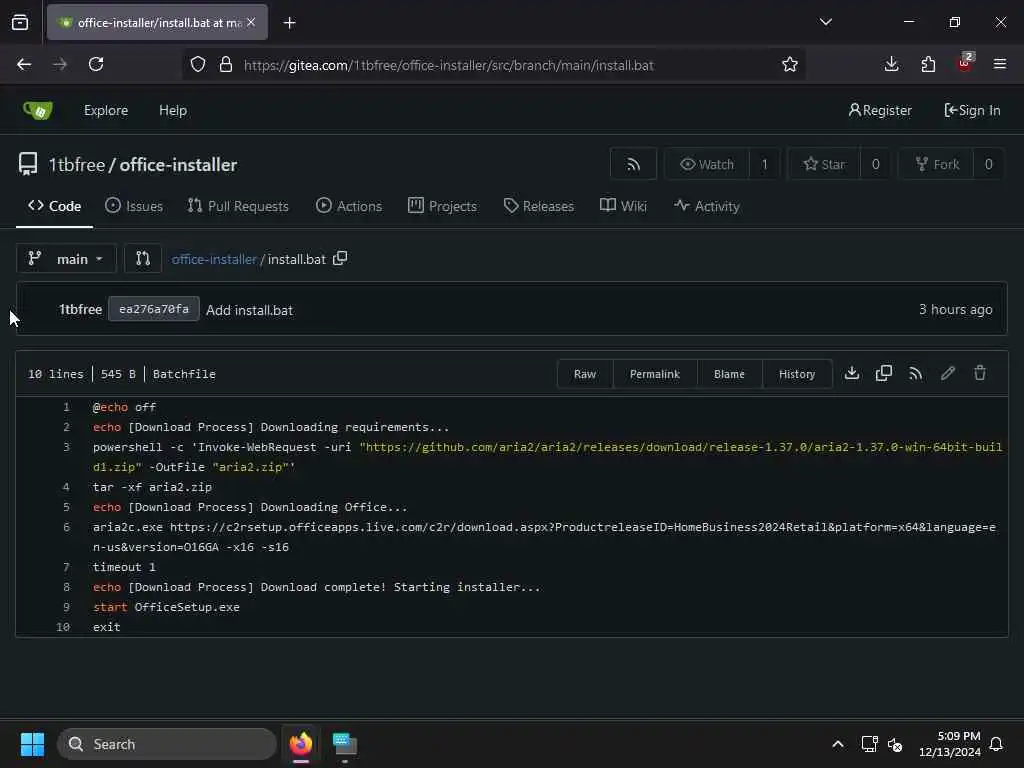
Task: Copy file content icon in file header
Action: coord(884,374)
